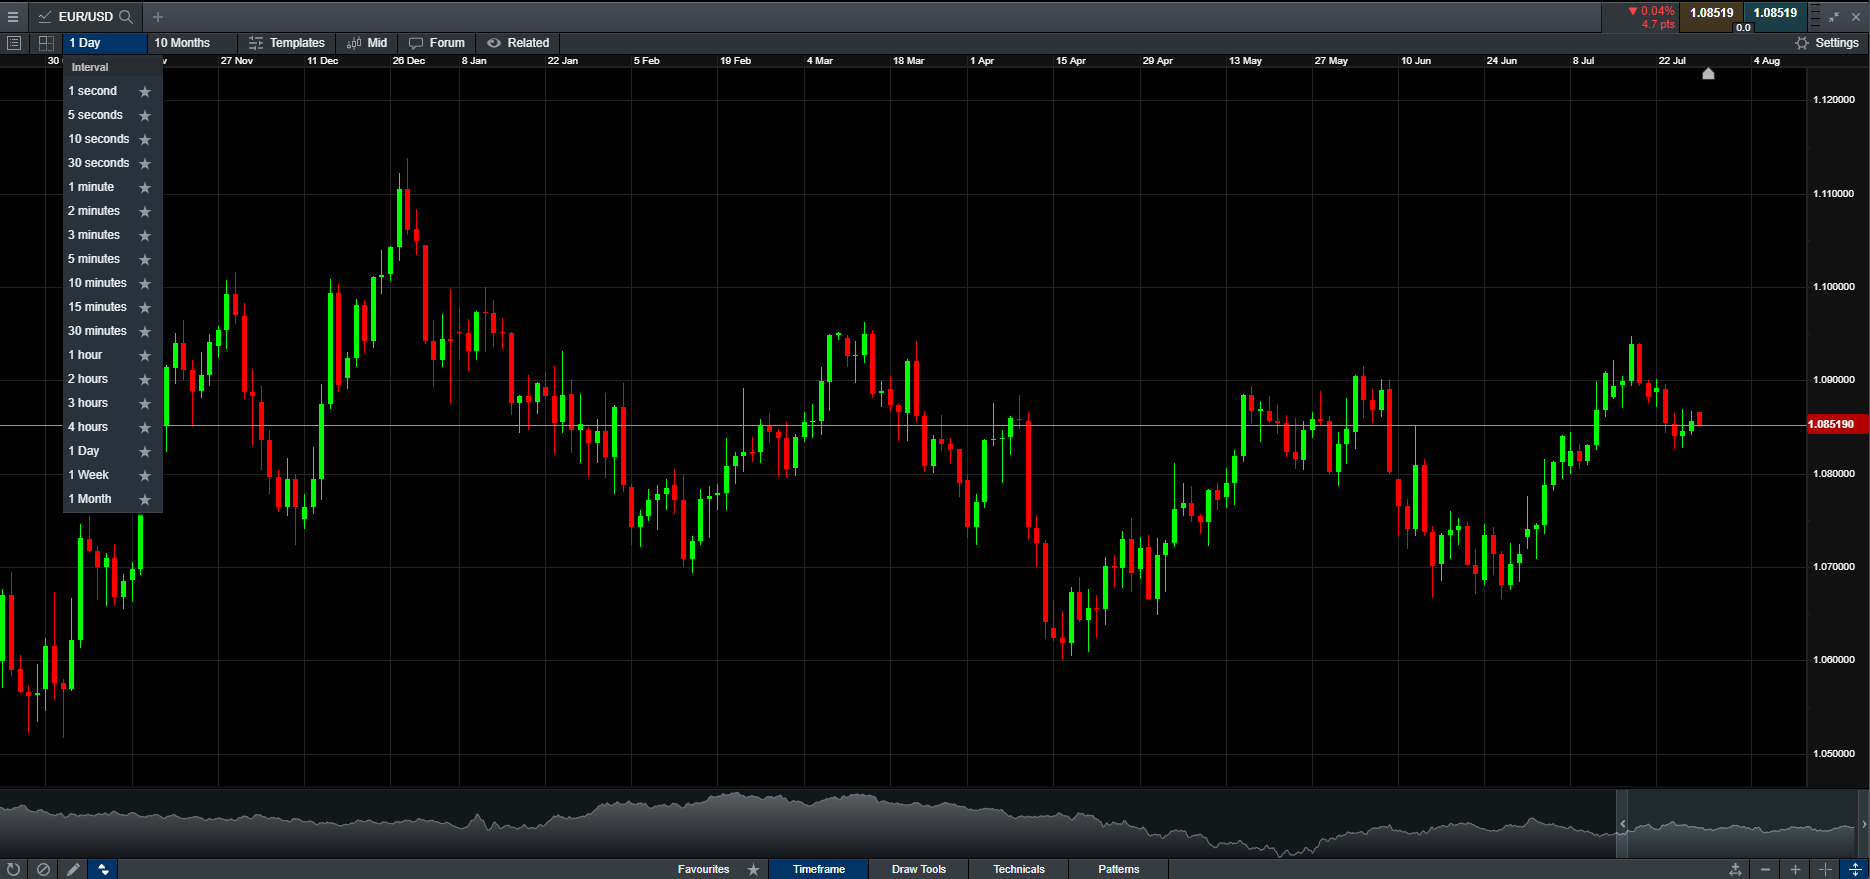The image size is (1870, 879).
Task: Favourite the 1 Week interval star
Action: [x=145, y=476]
